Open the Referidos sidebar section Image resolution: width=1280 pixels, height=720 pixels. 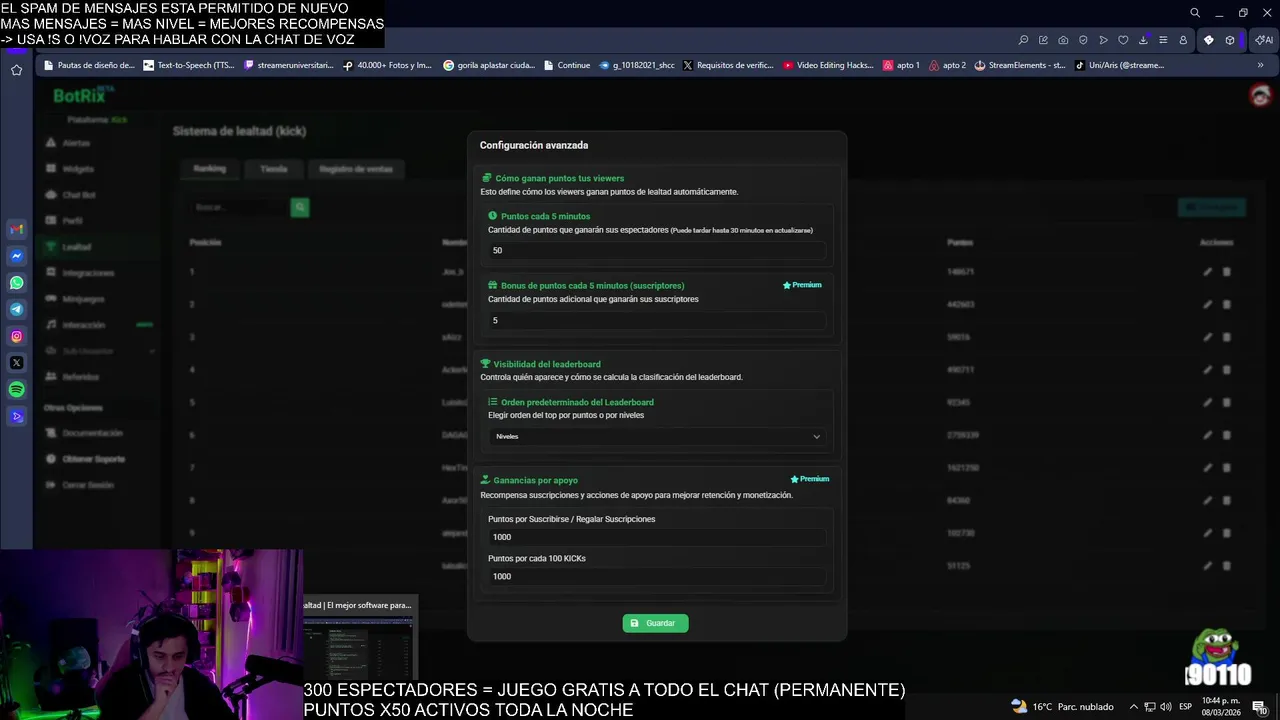[x=80, y=377]
